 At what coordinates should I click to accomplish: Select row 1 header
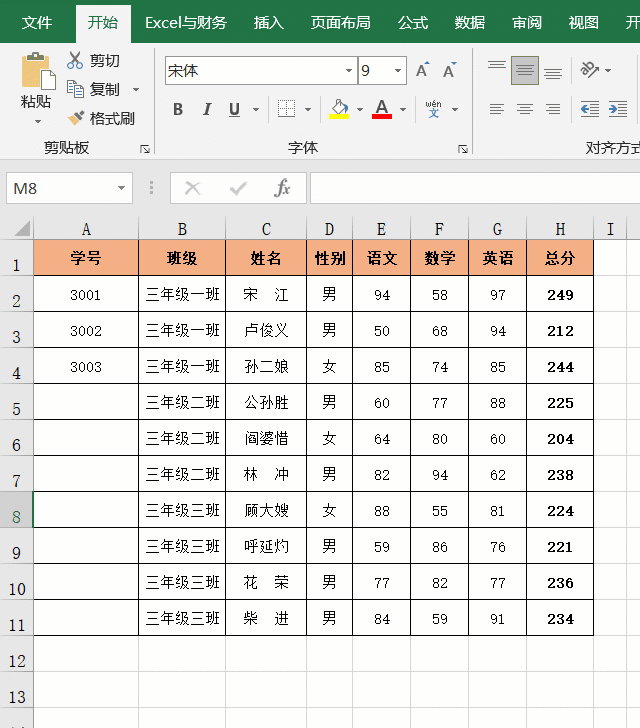tap(16, 258)
